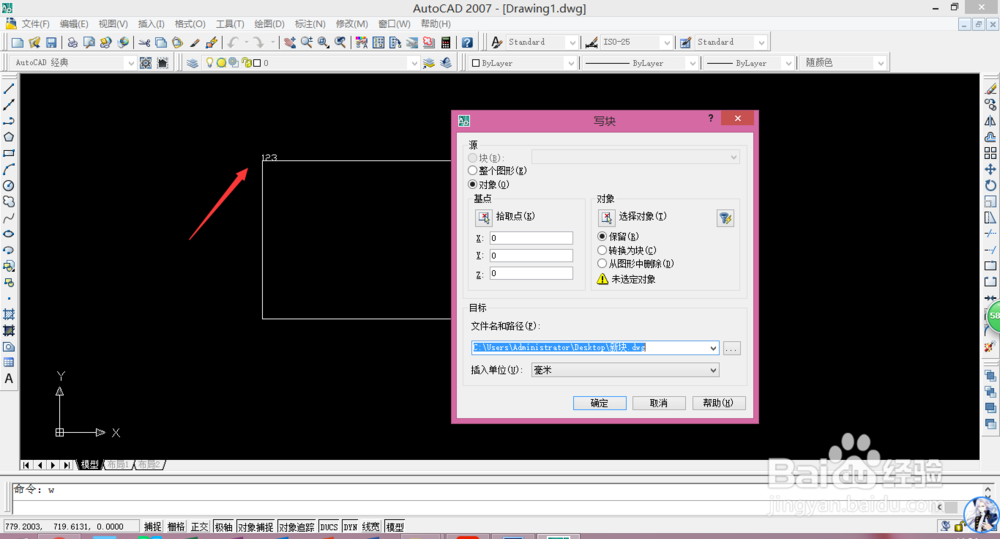Open the ByLayer color control dropdown
This screenshot has height=539, width=1000.
[570, 63]
